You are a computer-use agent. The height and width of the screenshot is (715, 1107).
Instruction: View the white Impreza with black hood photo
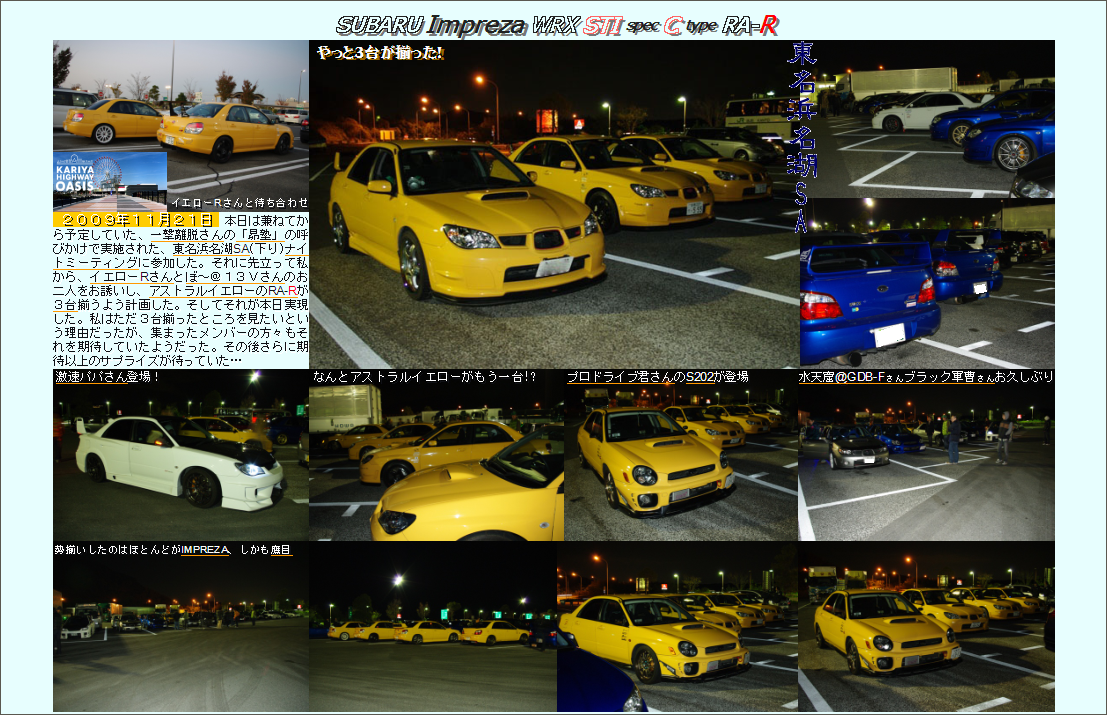pos(181,460)
